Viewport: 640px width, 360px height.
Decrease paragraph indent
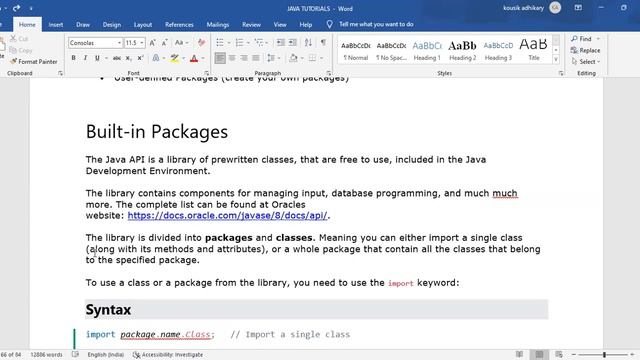pos(280,42)
